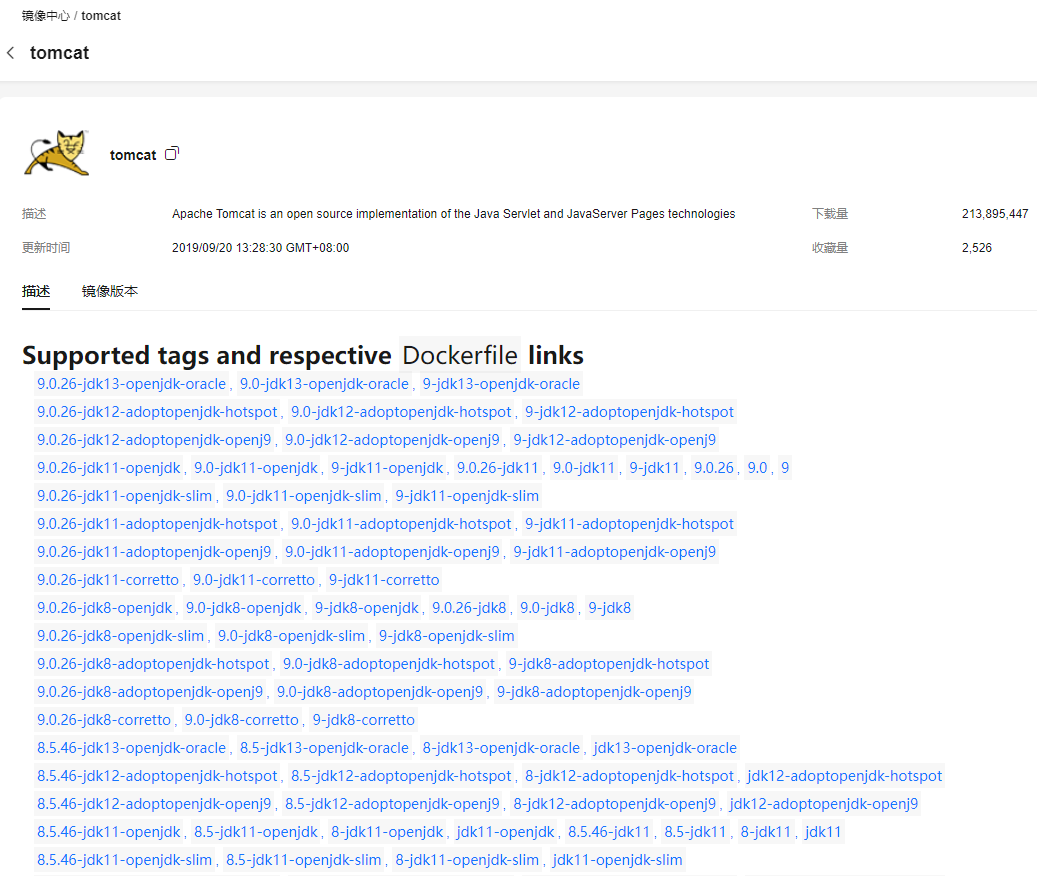Open the 8.5.46-jdk11 tag link
Image resolution: width=1037 pixels, height=876 pixels.
tap(609, 832)
